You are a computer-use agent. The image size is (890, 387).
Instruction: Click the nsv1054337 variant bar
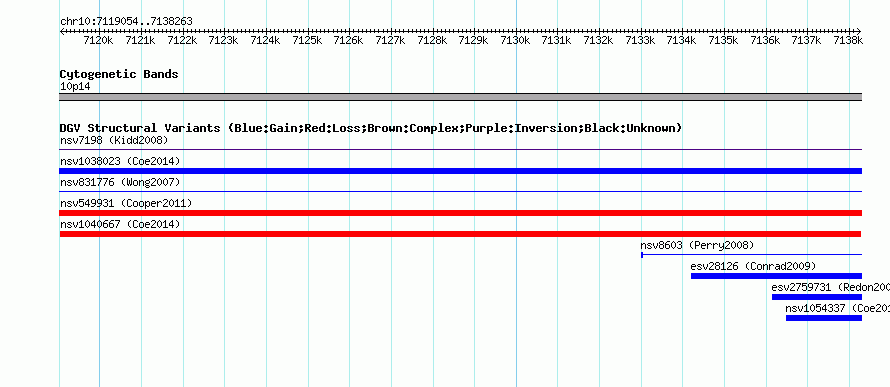pyautogui.click(x=824, y=318)
